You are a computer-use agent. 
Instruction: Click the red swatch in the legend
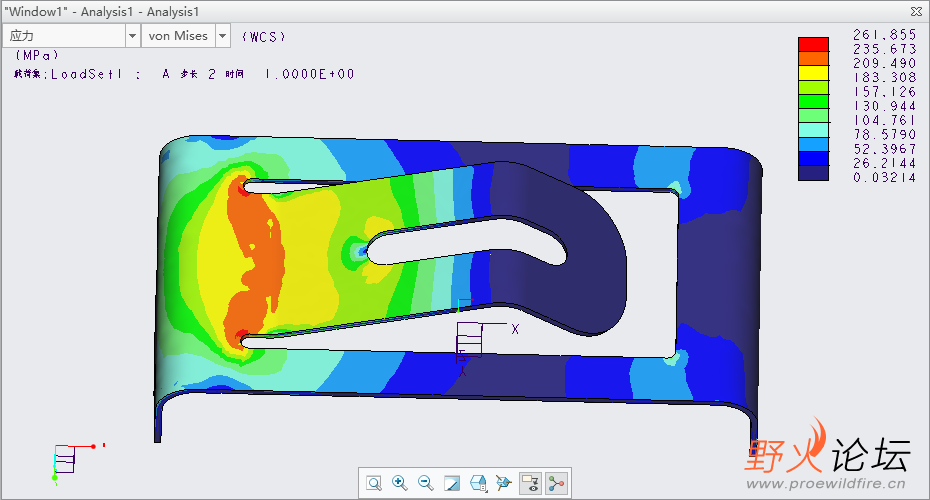(813, 44)
